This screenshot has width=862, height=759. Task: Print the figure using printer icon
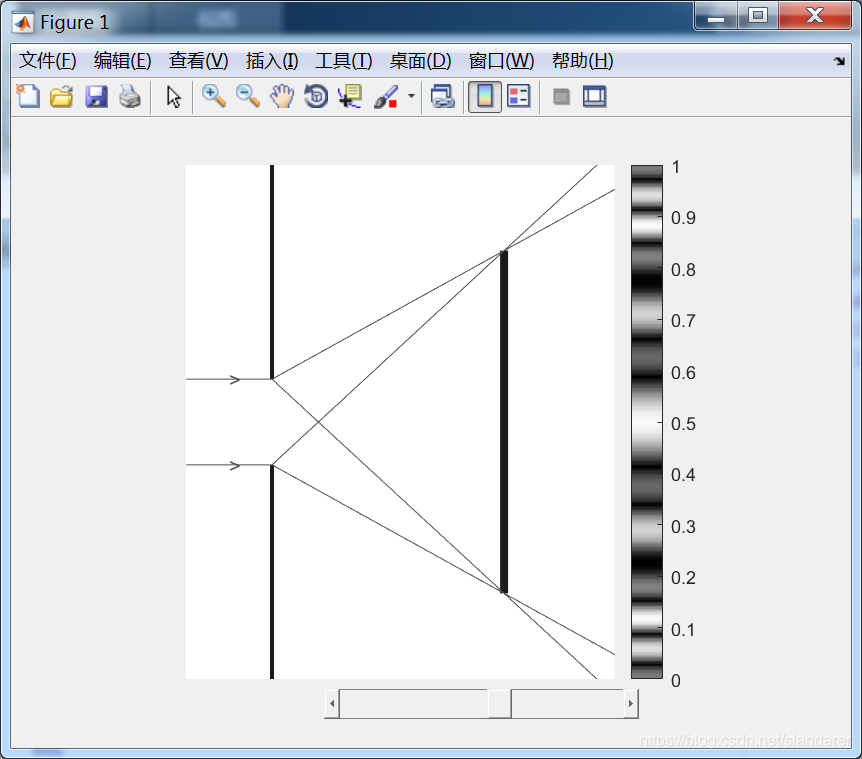[x=130, y=97]
